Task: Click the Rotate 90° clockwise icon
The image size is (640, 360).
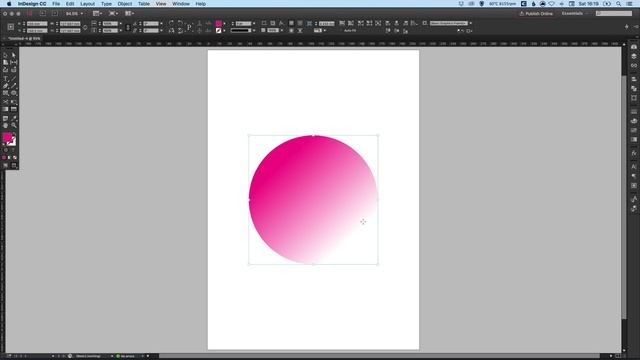Action: (171, 23)
